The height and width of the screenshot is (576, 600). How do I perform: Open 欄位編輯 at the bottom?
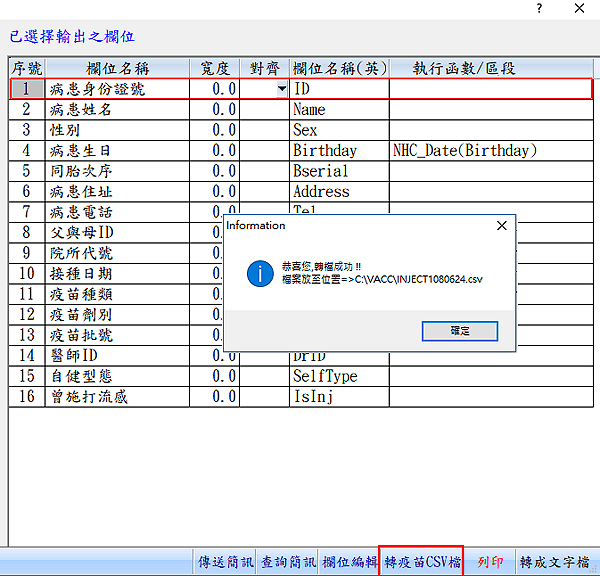350,562
